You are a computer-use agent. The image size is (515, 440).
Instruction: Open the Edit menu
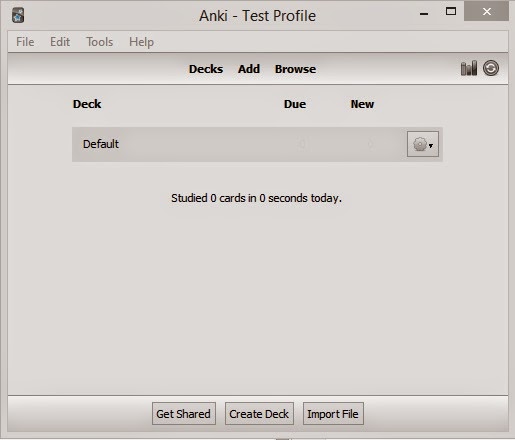tap(60, 42)
